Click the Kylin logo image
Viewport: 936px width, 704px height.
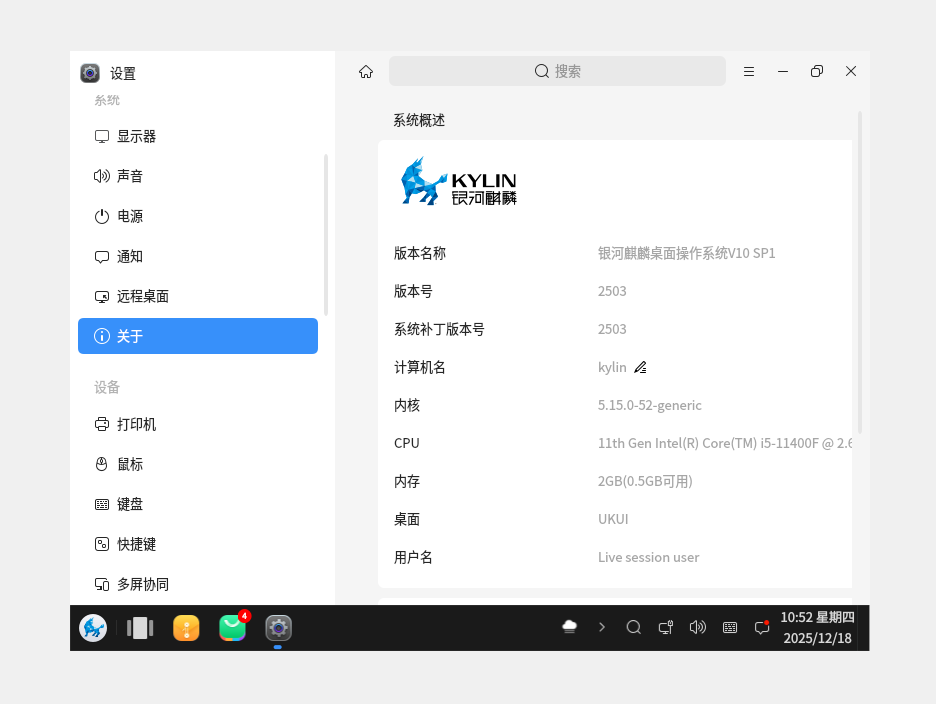[458, 182]
